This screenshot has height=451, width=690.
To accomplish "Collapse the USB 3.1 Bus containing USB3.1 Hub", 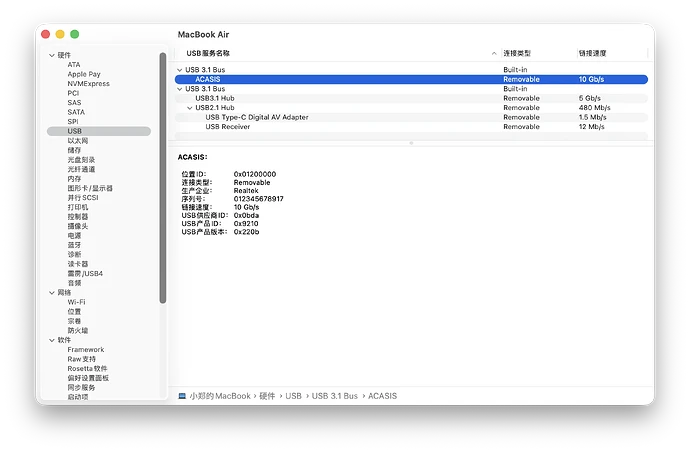I will [180, 89].
